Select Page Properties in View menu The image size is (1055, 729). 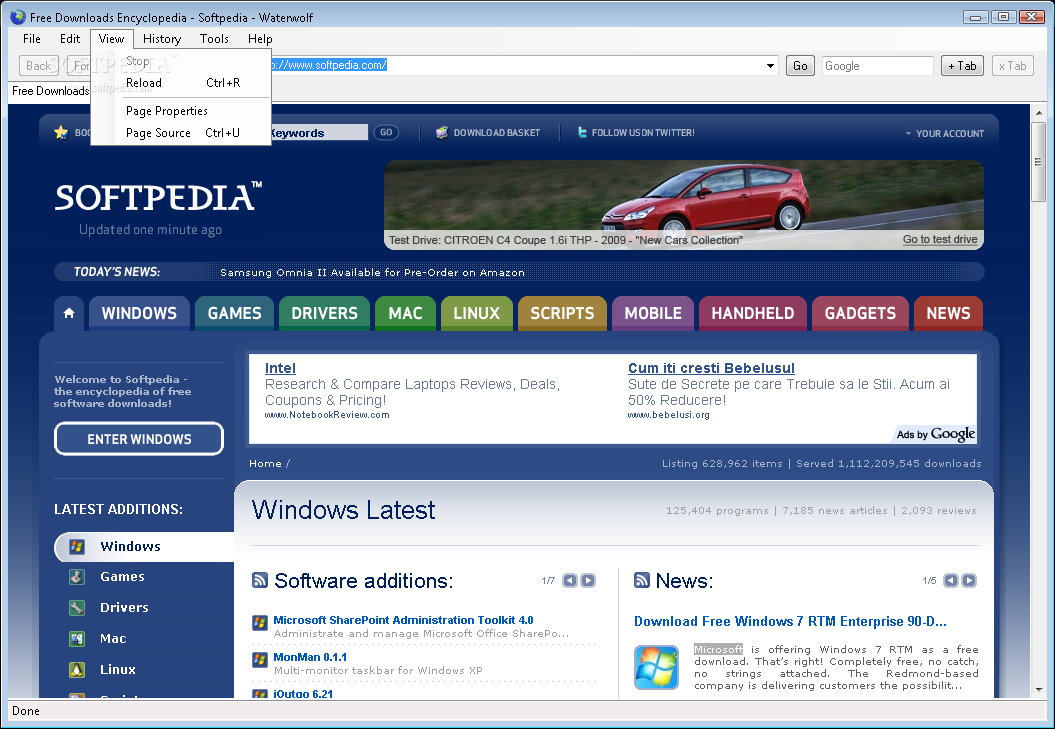(x=181, y=111)
